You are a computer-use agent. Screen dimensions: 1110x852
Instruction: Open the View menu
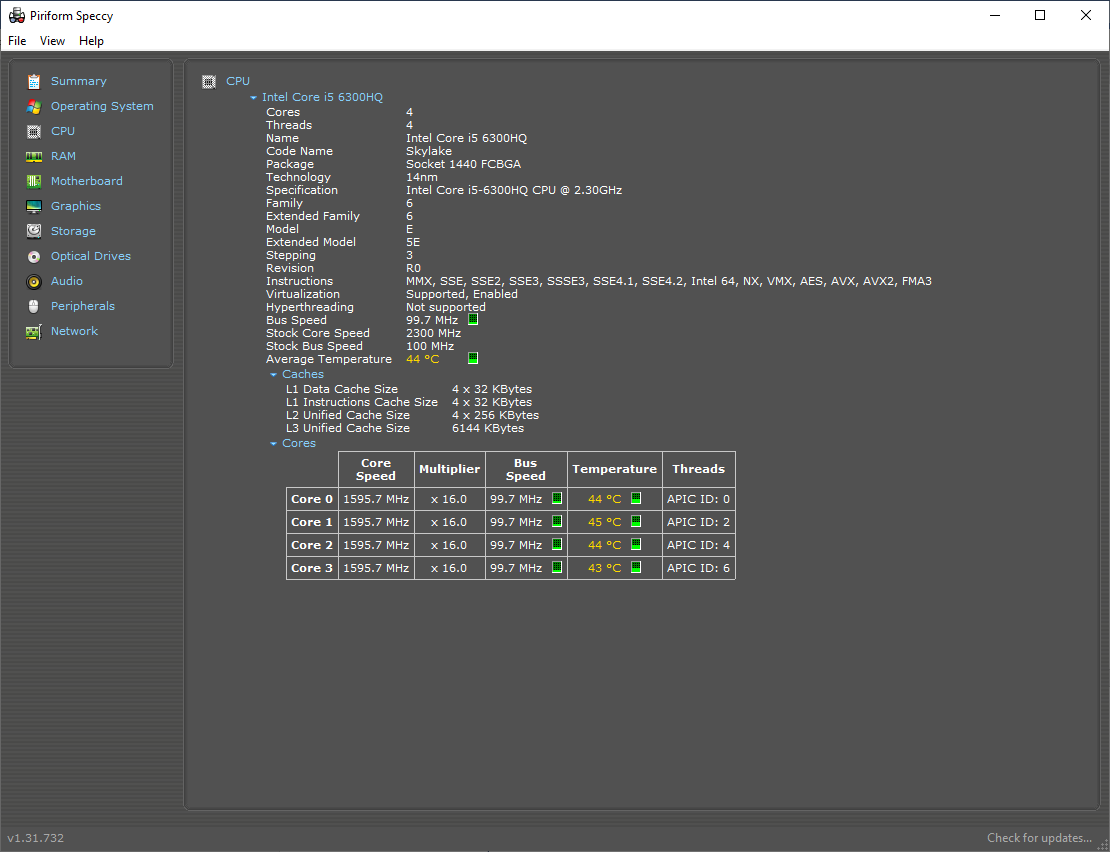click(x=52, y=41)
